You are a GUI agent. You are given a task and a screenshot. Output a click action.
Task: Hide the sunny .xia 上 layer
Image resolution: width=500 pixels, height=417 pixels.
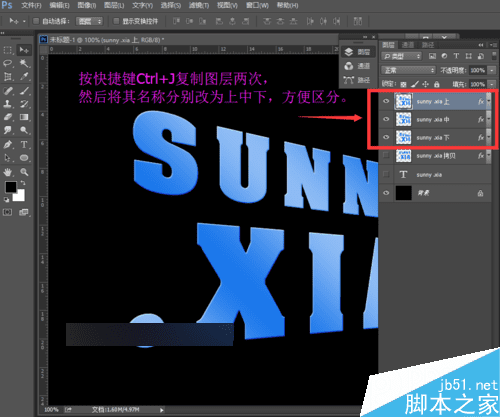tap(386, 101)
